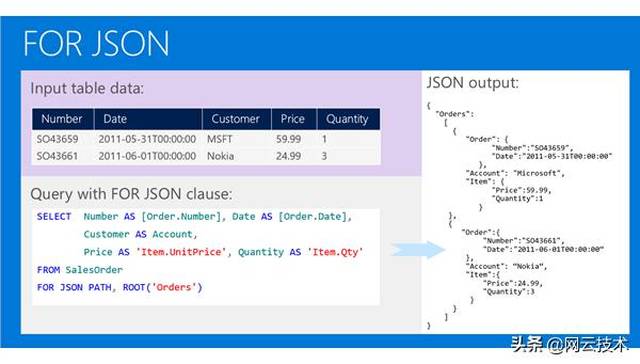
Task: Click "Account": "Microsoft" in JSON output
Action: tap(515, 173)
